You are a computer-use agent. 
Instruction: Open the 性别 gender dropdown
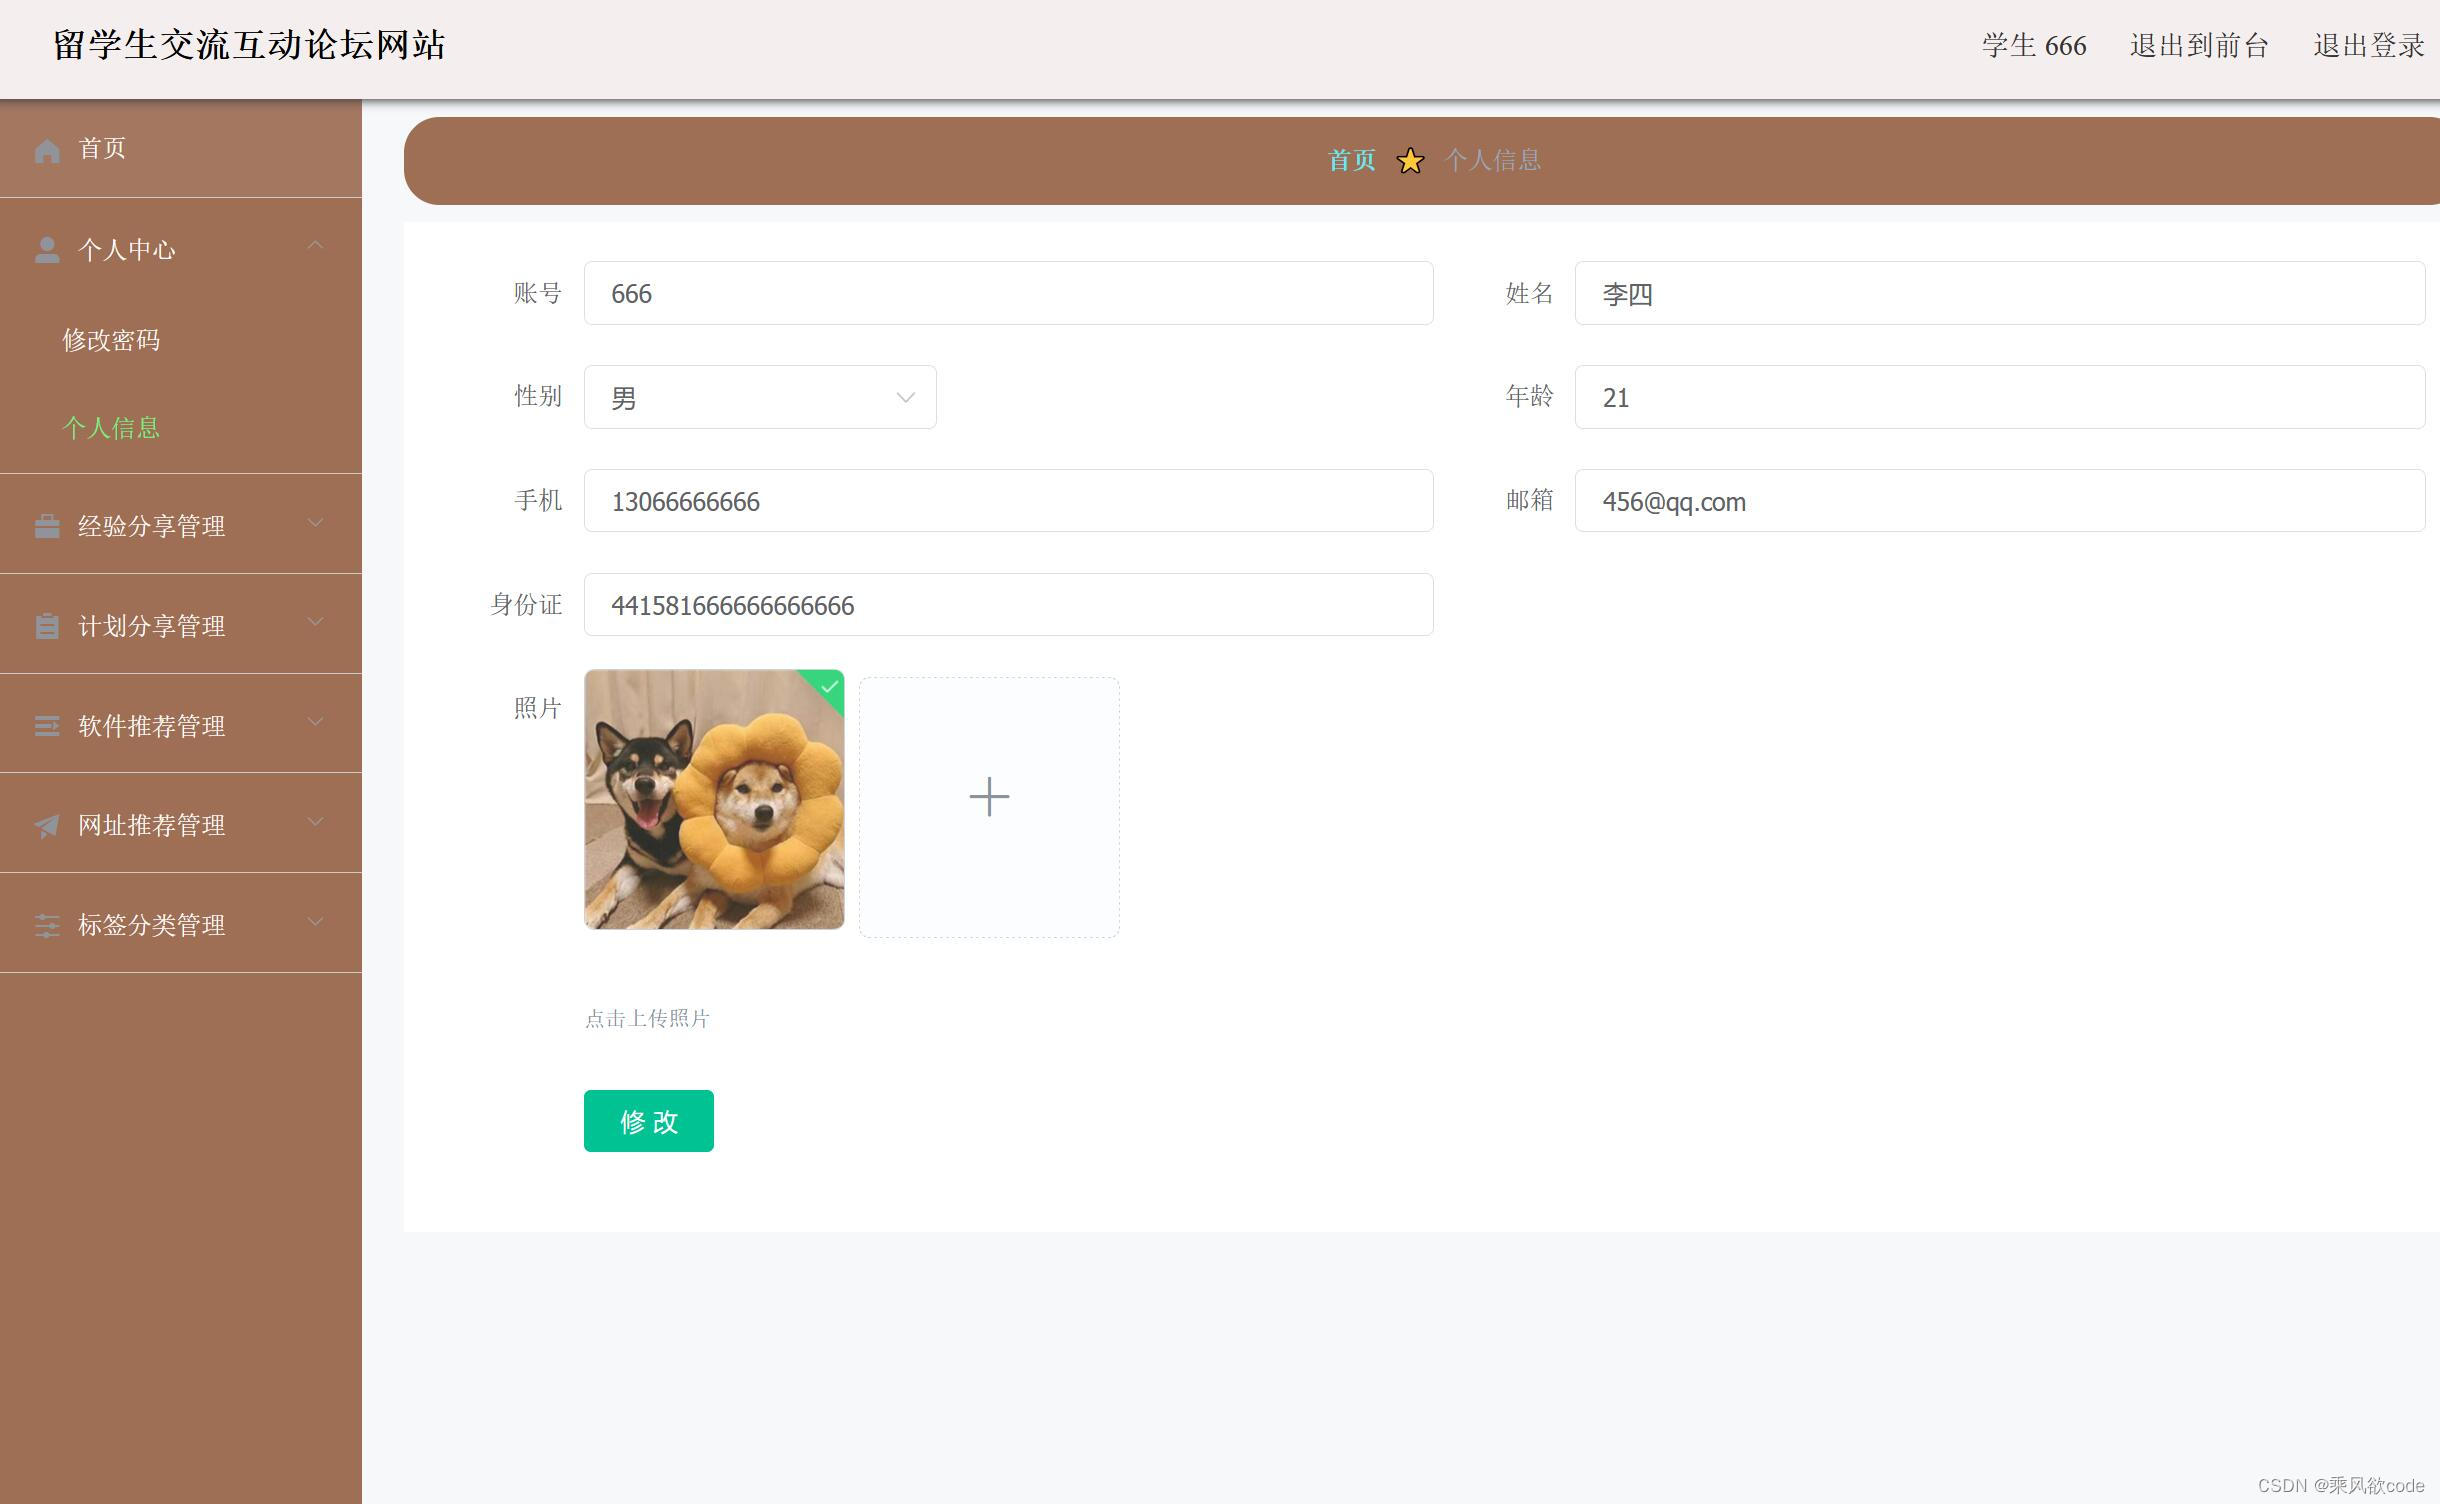click(759, 396)
